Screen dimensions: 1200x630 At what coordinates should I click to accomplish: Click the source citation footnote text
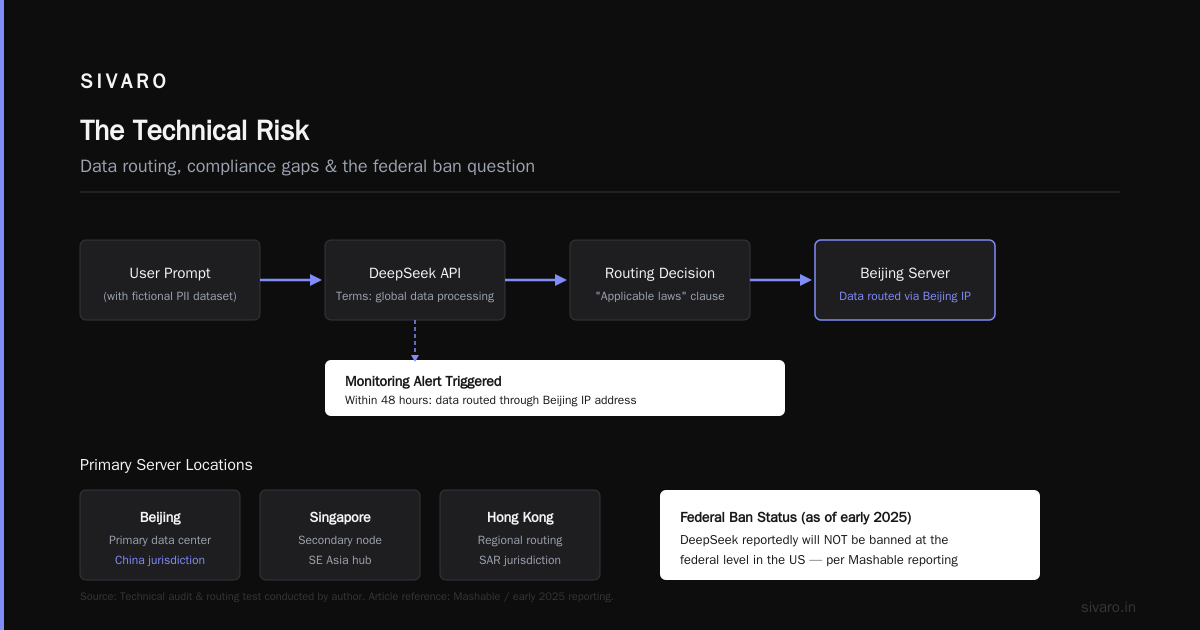point(346,597)
